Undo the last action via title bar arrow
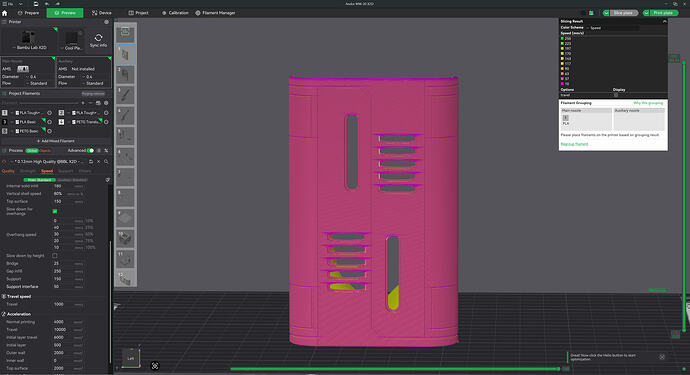Image resolution: width=690 pixels, height=375 pixels. [x=47, y=4]
